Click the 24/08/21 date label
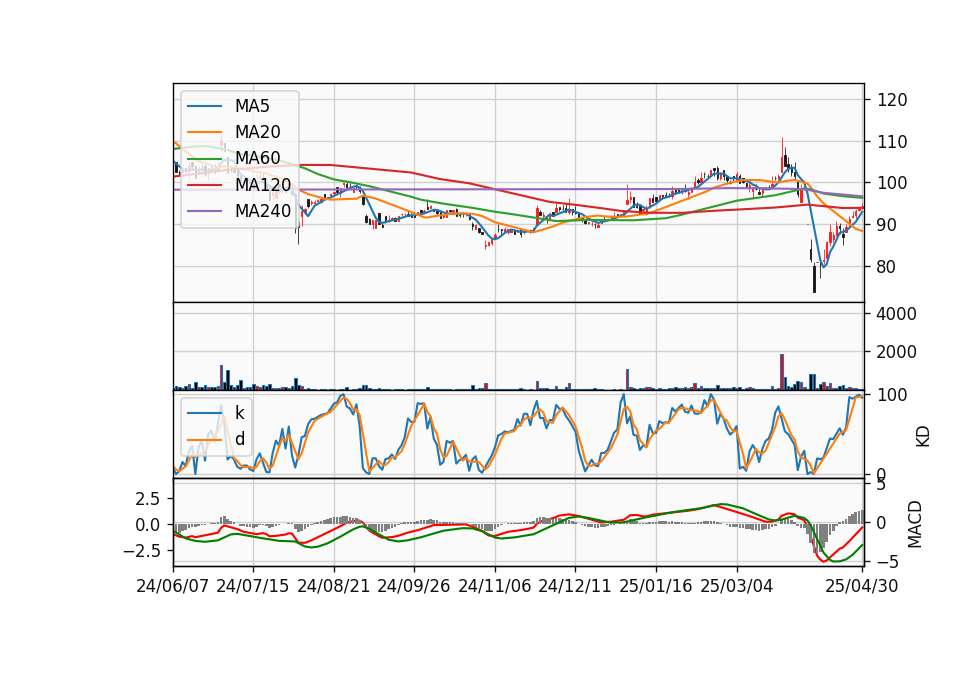 (x=334, y=586)
